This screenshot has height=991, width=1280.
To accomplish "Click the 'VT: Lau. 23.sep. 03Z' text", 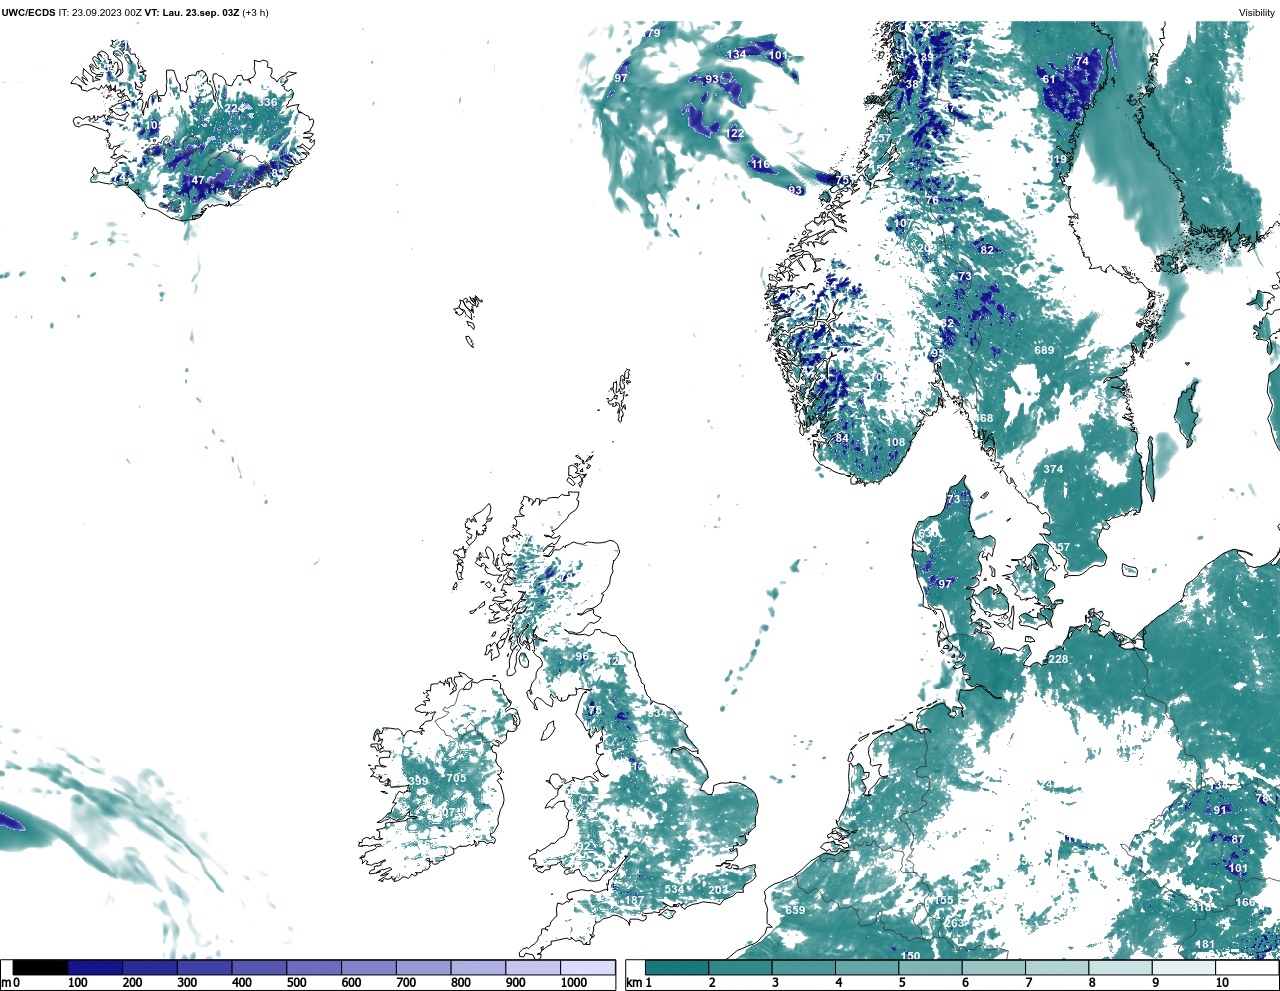I will [191, 13].
